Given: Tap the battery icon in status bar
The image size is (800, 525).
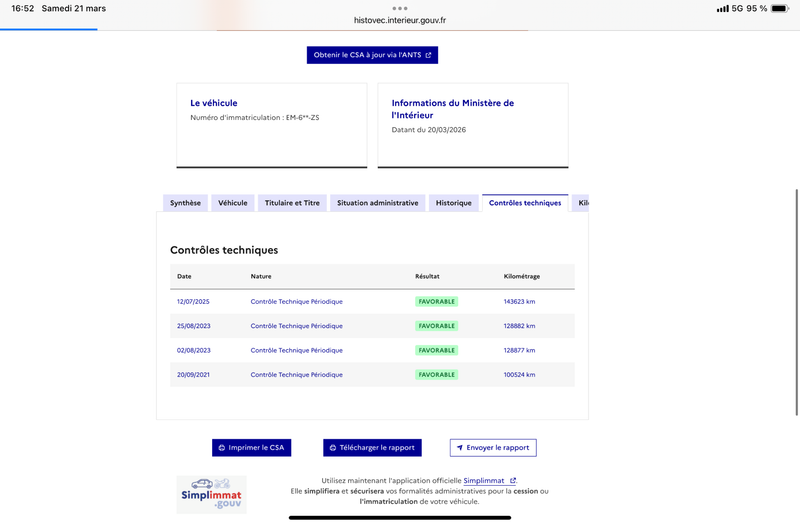Looking at the screenshot, I should click(780, 8).
